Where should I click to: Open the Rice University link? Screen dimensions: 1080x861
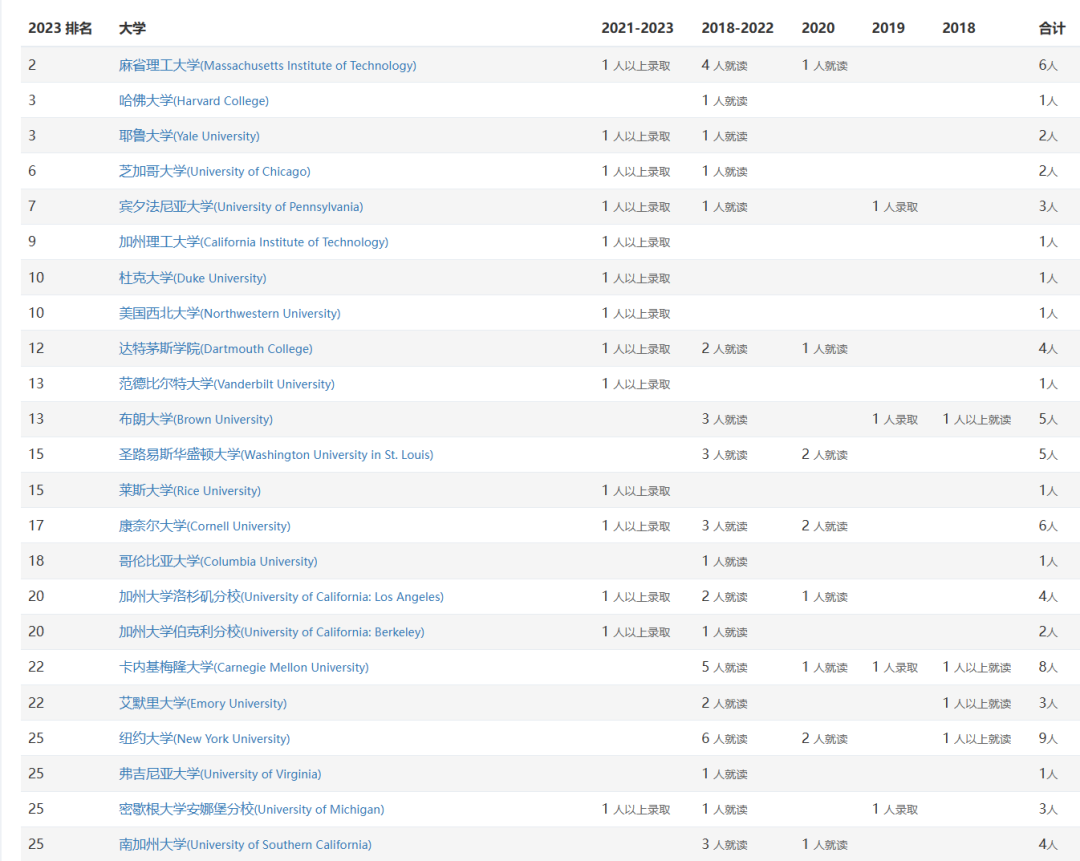[189, 490]
